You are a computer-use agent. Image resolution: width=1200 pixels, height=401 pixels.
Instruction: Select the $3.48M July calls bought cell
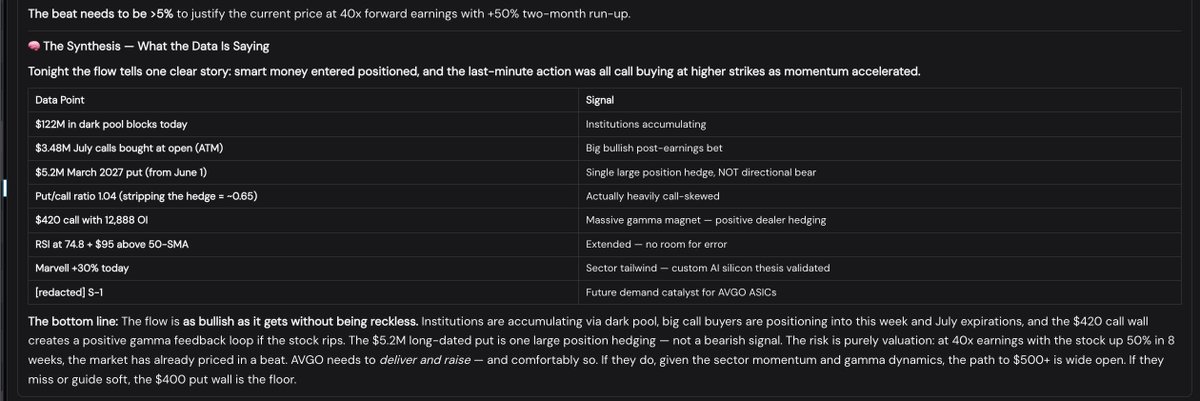coord(304,148)
